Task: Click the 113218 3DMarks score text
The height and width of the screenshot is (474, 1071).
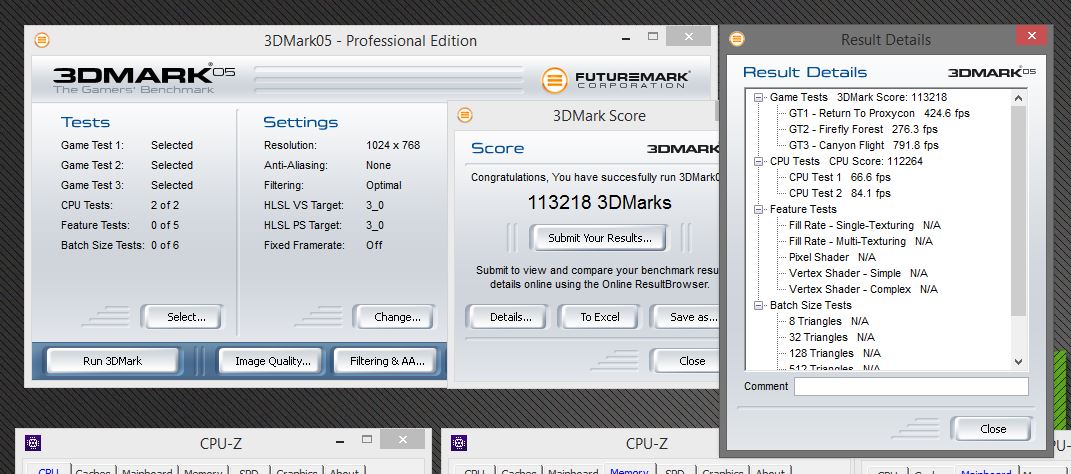Action: (x=599, y=203)
